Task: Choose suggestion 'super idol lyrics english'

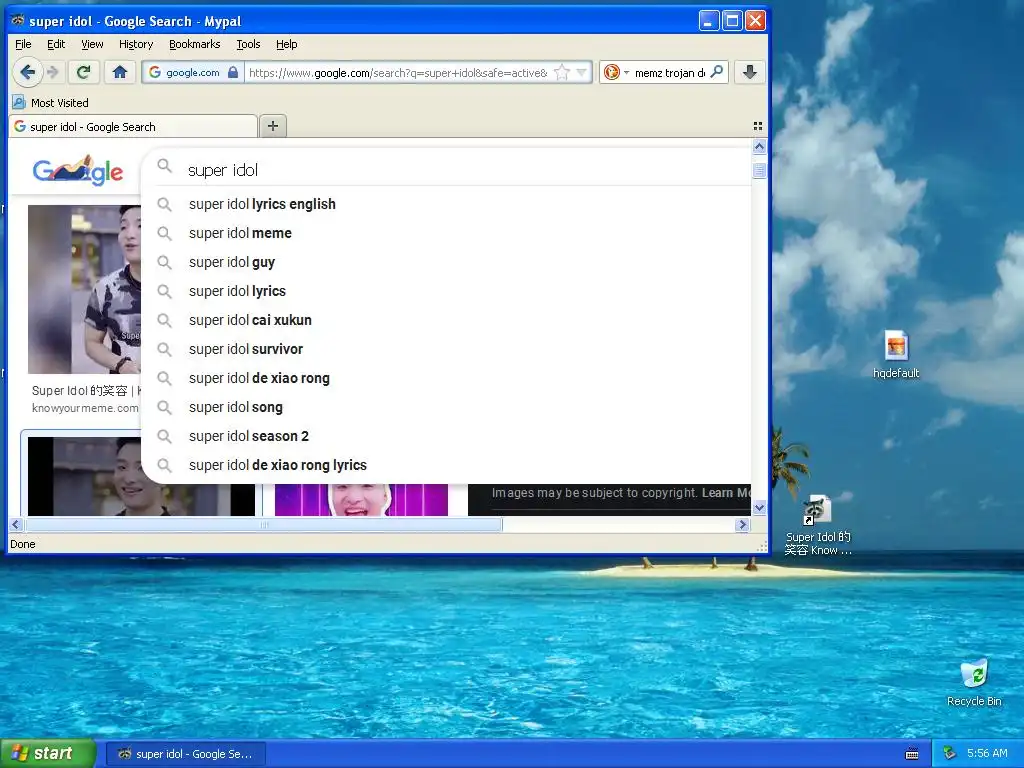Action: pyautogui.click(x=446, y=204)
